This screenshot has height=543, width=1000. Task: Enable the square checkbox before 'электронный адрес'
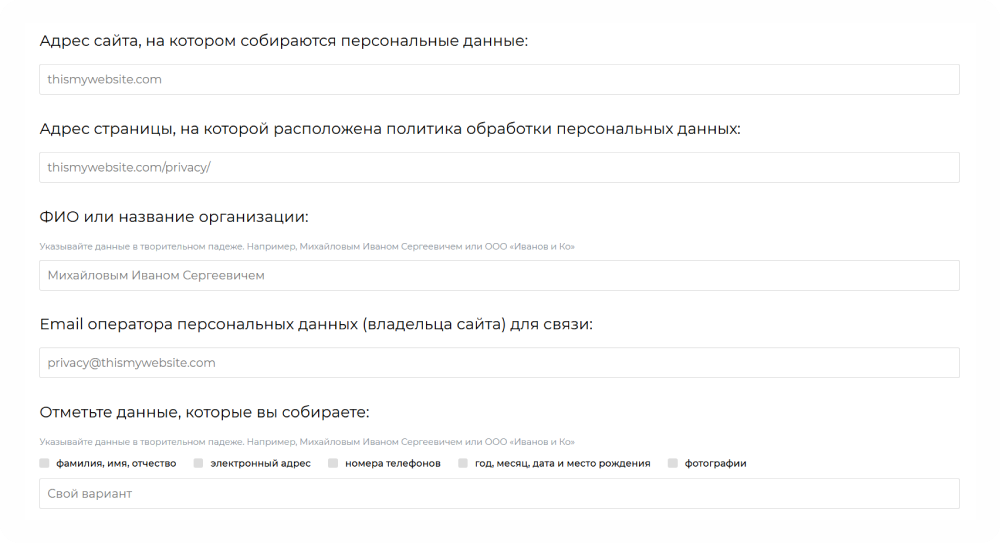tap(198, 464)
